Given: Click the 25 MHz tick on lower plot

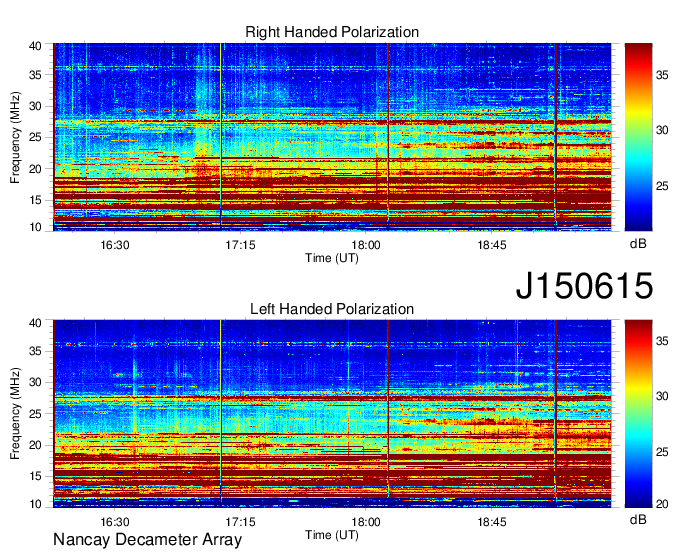Looking at the screenshot, I should tap(36, 414).
